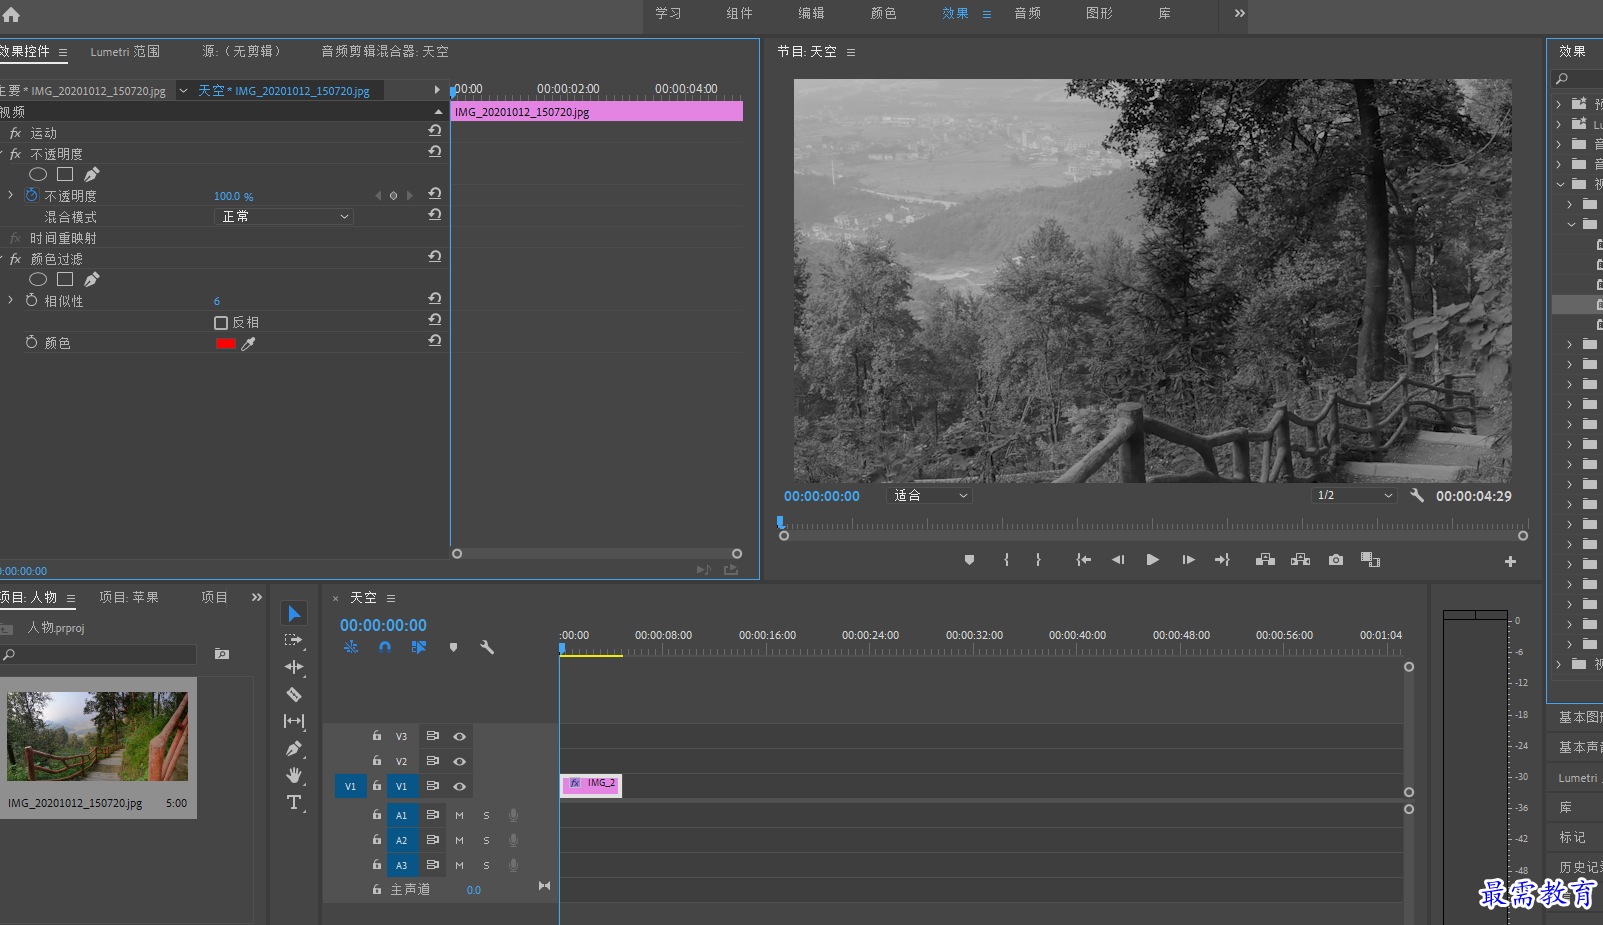Click the Mark In bracket button
The height and width of the screenshot is (925, 1603).
click(1006, 560)
